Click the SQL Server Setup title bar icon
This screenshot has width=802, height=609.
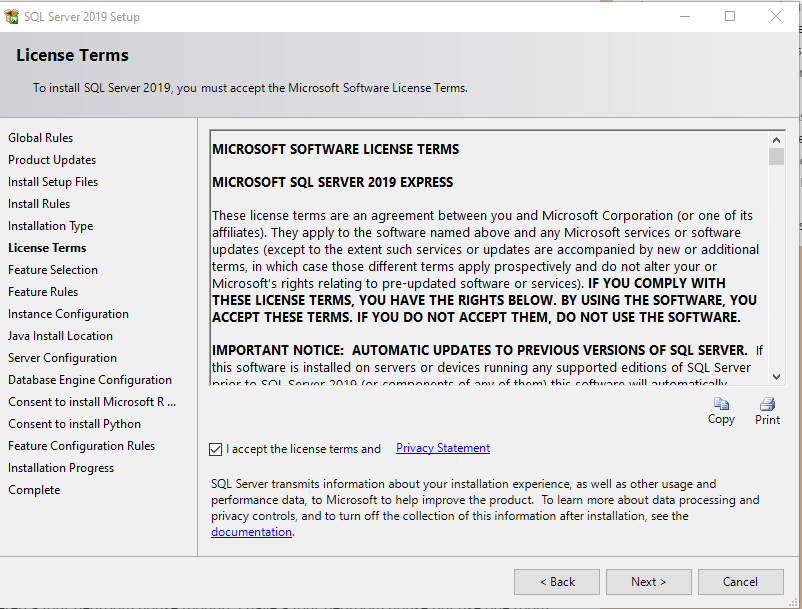11,16
